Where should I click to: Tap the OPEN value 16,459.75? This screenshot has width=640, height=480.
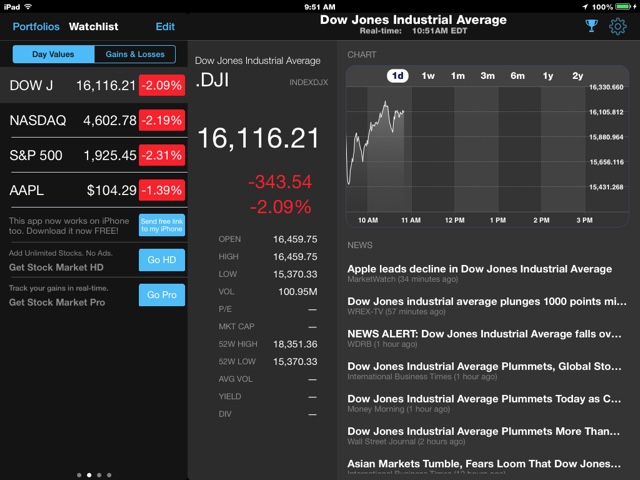click(295, 239)
